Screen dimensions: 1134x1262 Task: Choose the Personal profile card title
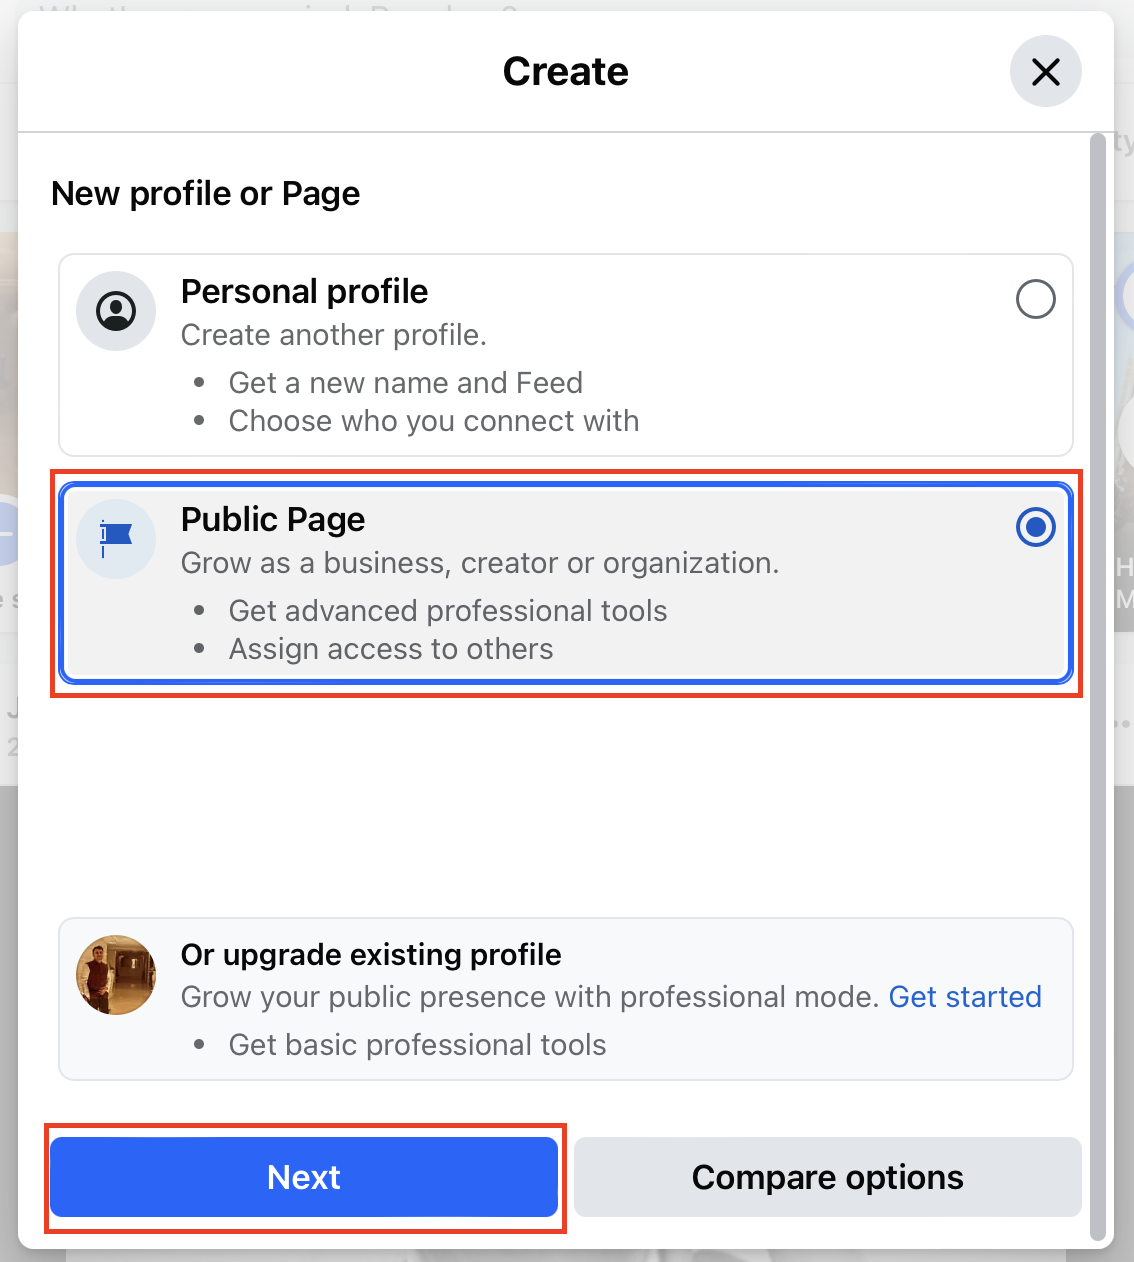click(304, 291)
